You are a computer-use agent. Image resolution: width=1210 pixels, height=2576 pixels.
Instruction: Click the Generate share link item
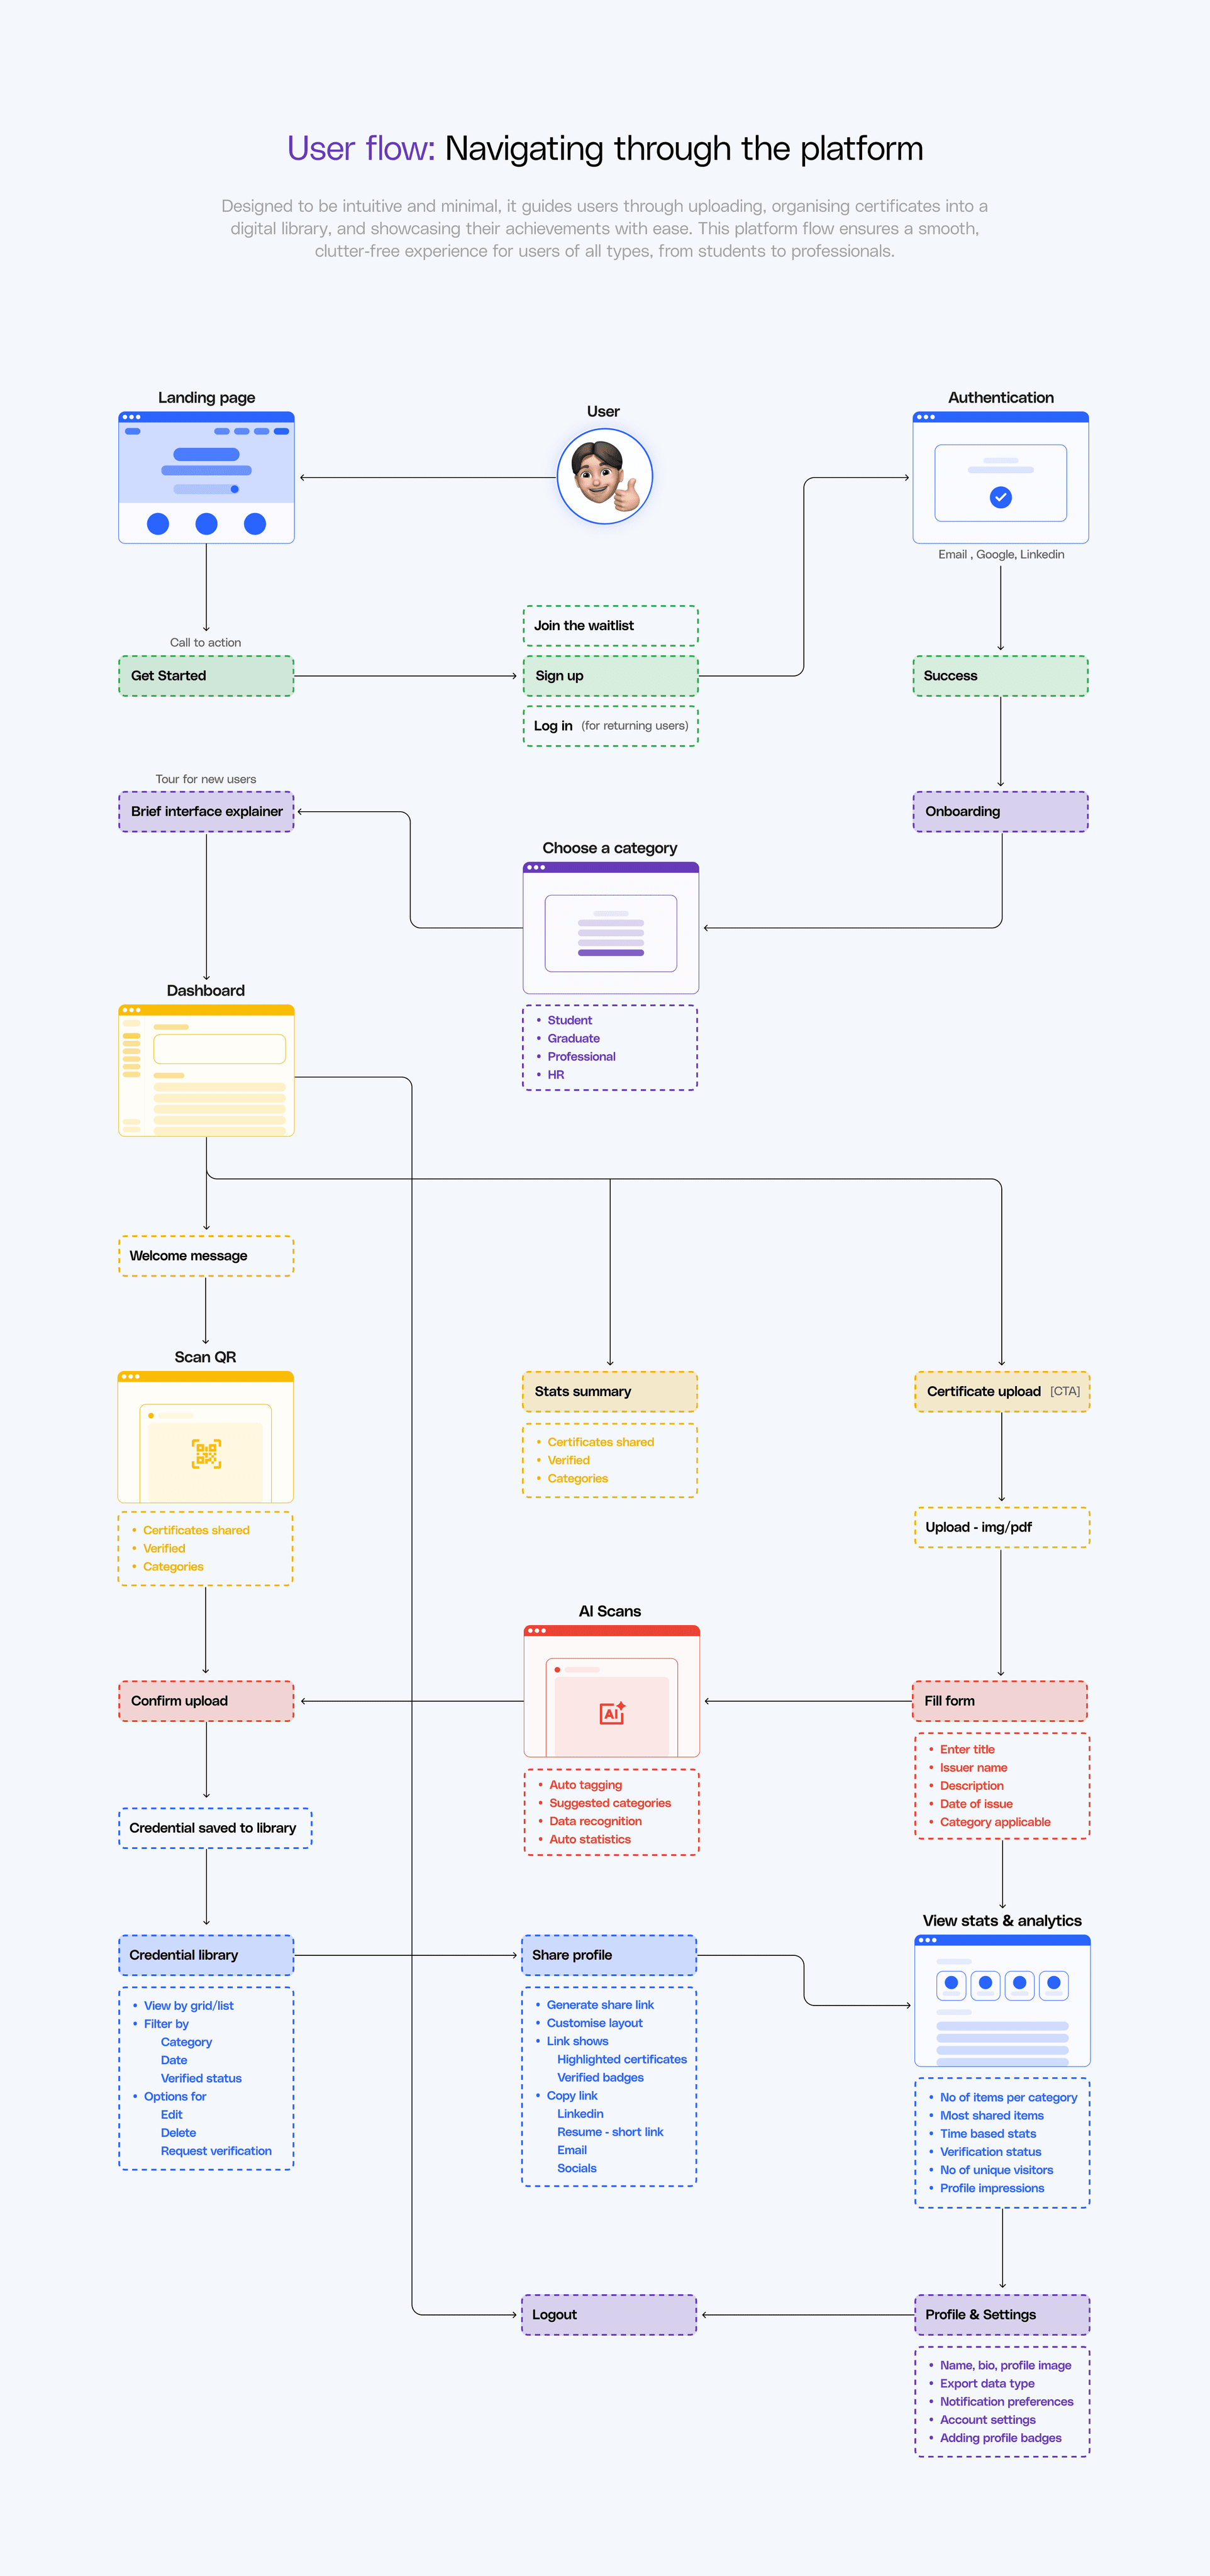[x=600, y=2005]
